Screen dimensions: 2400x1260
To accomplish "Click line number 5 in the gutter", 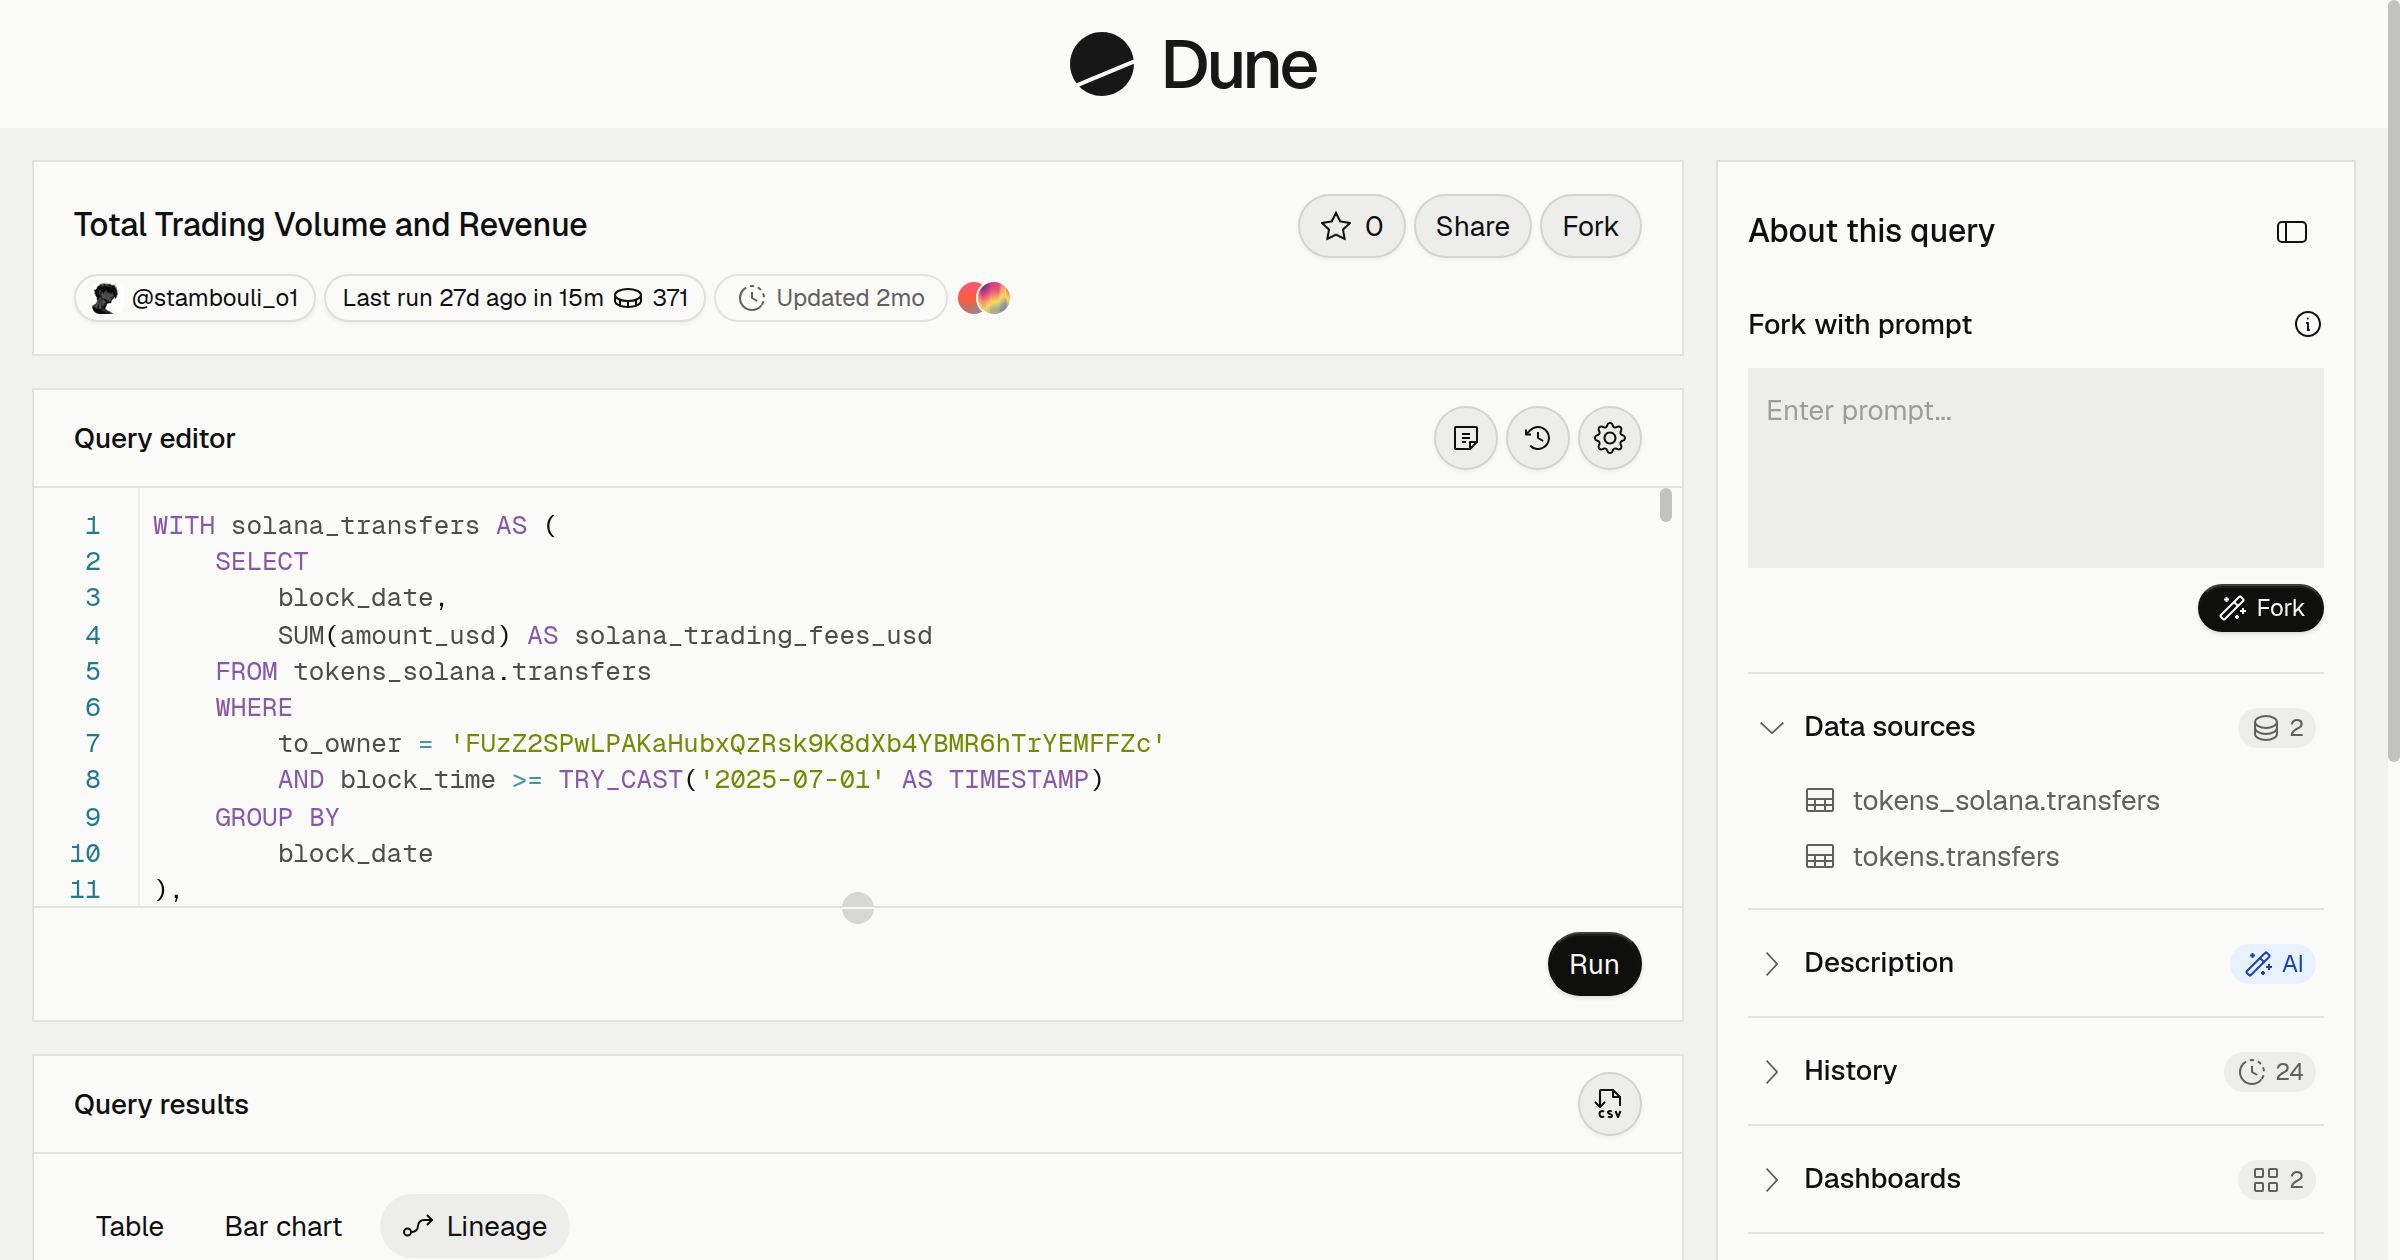I will click(93, 672).
